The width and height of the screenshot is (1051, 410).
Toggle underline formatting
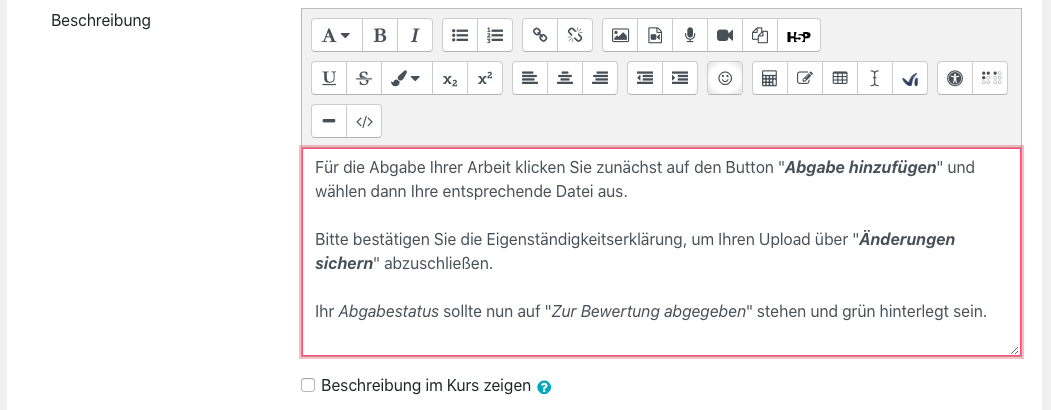[x=329, y=78]
